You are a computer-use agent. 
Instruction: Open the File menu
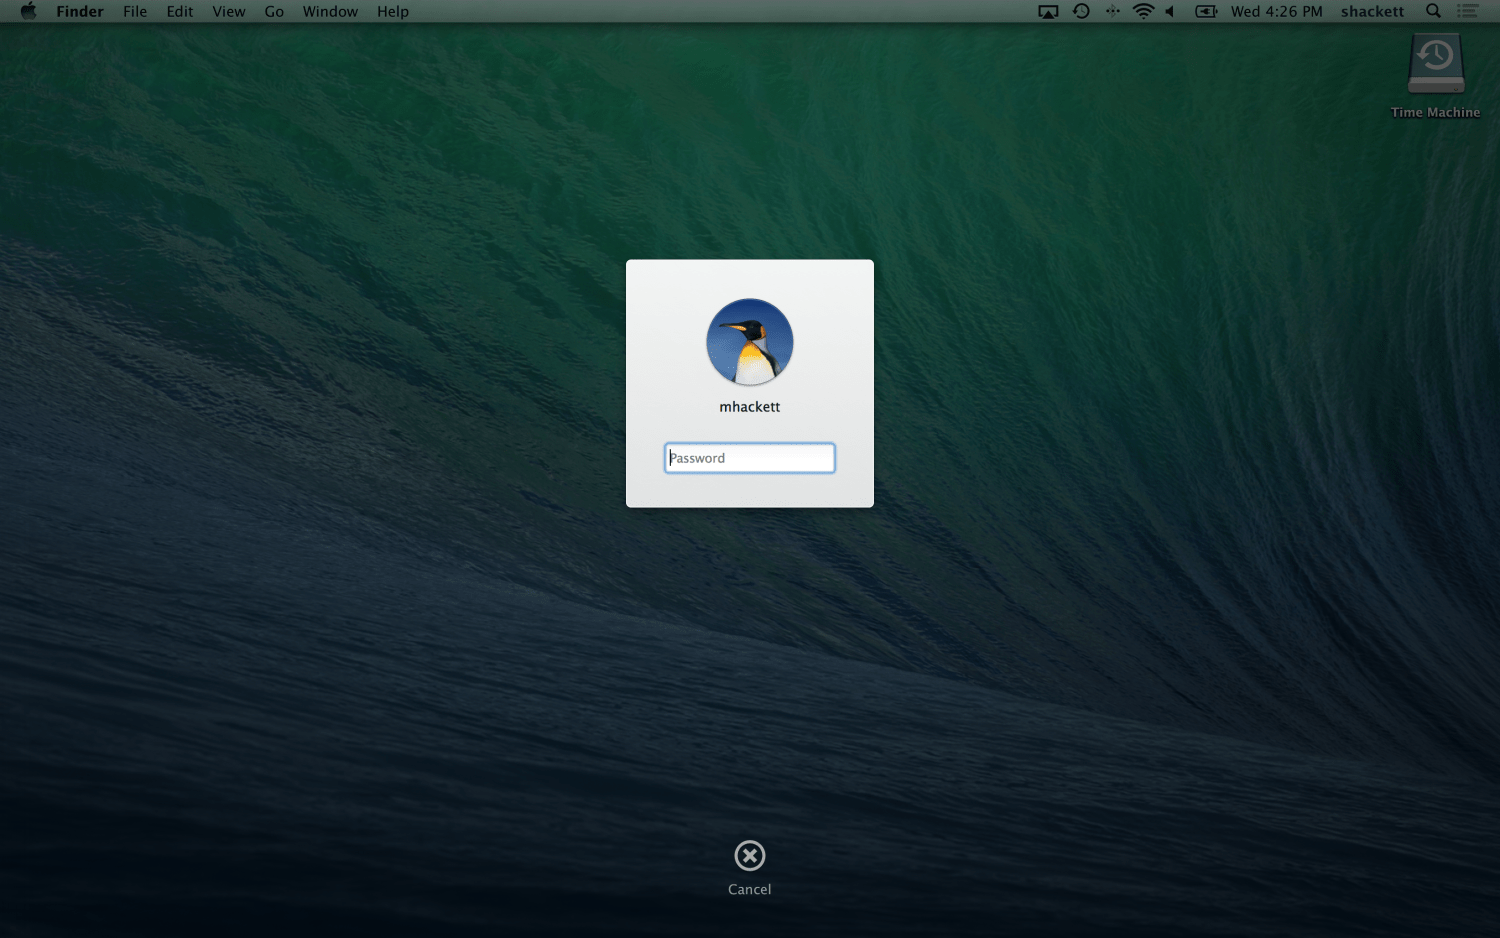click(x=135, y=12)
